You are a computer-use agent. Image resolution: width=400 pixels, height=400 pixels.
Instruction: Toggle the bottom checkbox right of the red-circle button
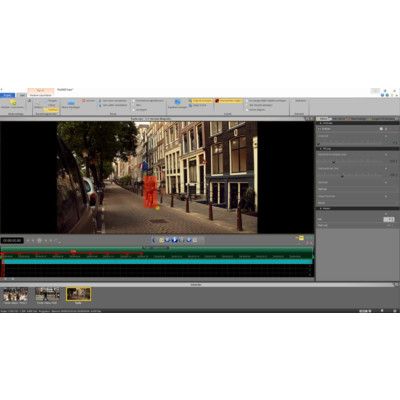(x=248, y=109)
